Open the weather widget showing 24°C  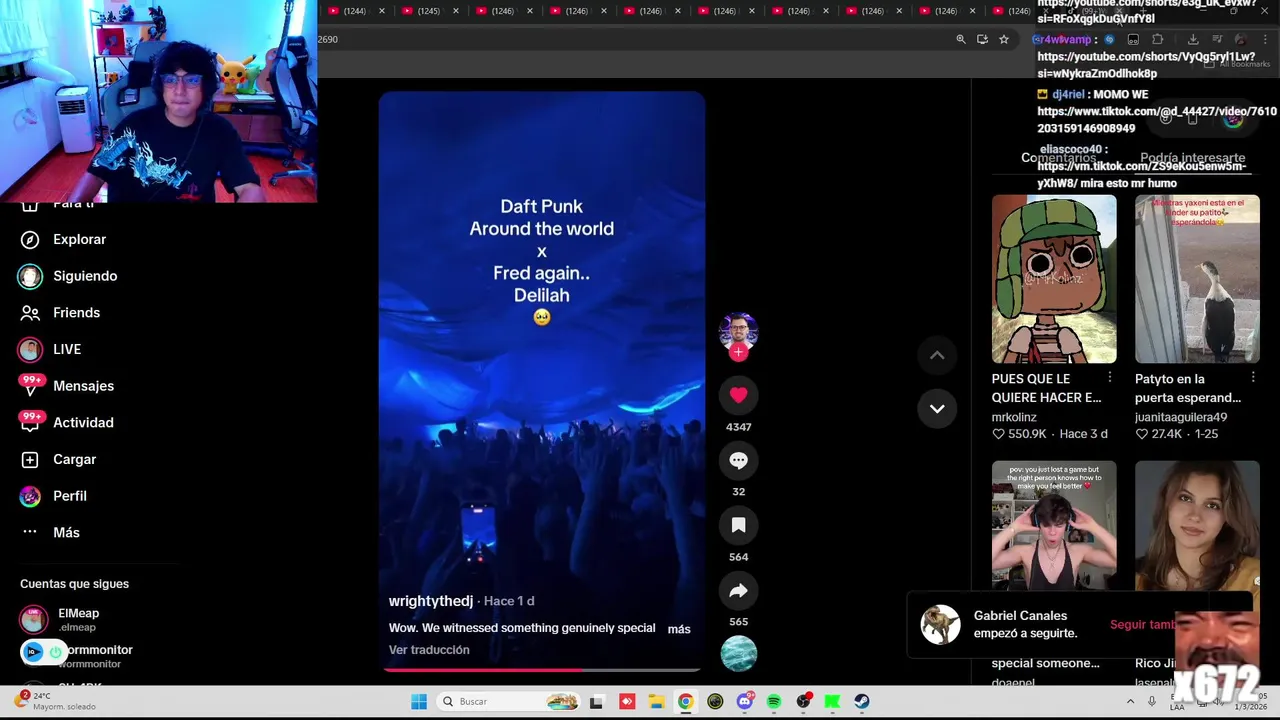point(55,701)
